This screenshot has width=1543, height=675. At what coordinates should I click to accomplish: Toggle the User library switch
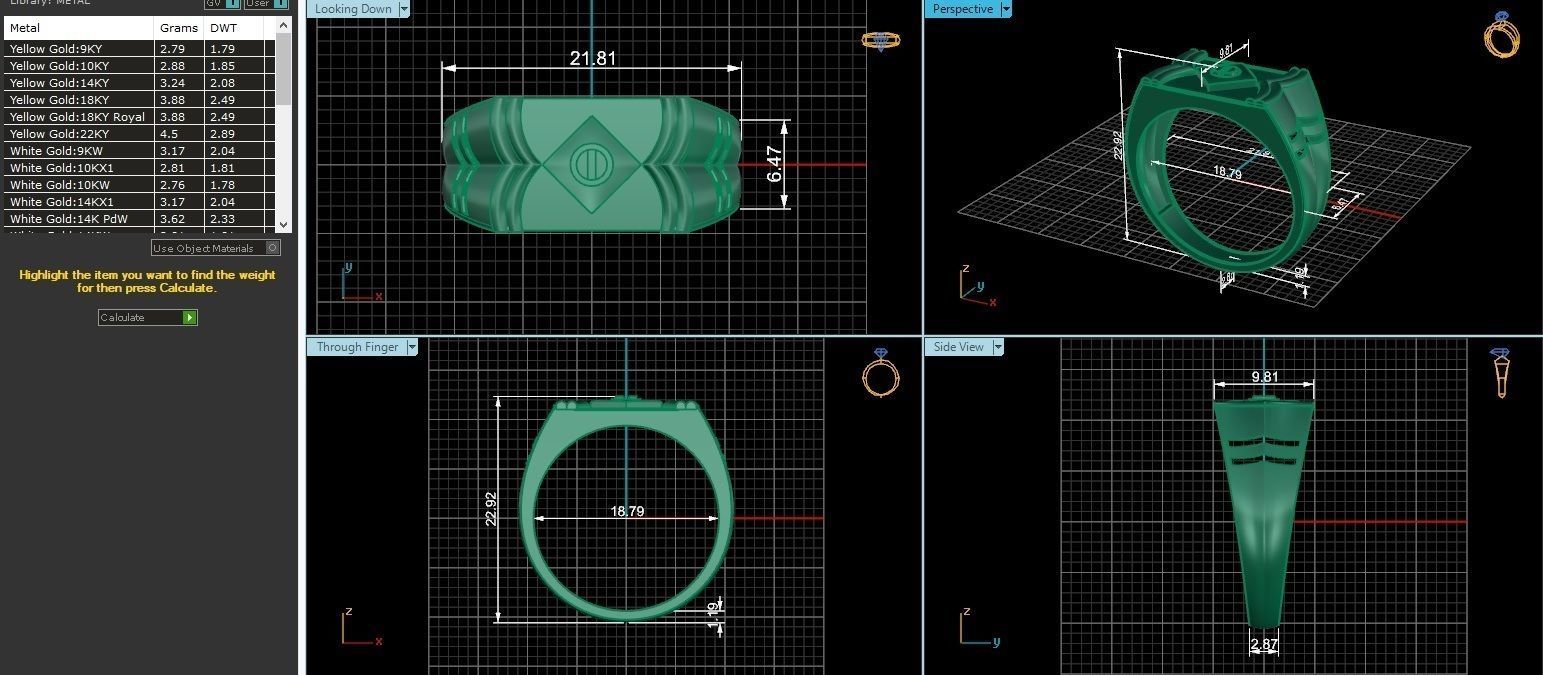pyautogui.click(x=267, y=3)
